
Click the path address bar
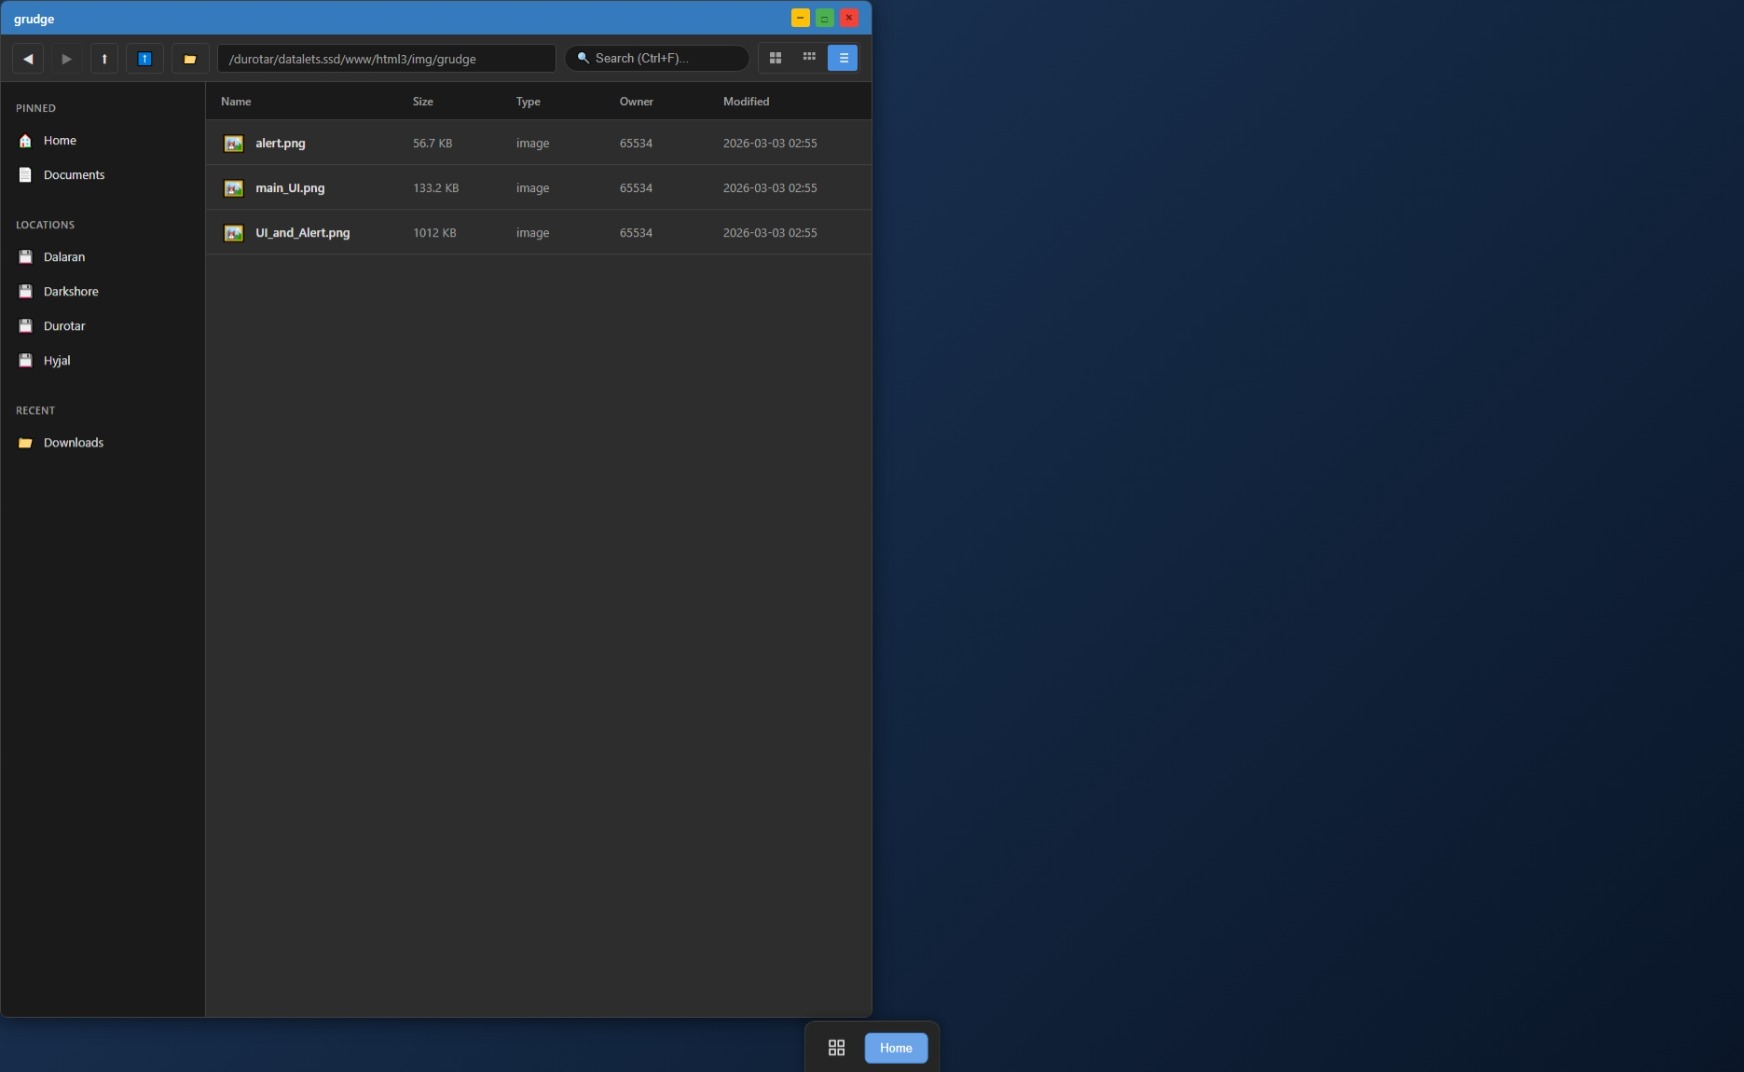pos(386,59)
